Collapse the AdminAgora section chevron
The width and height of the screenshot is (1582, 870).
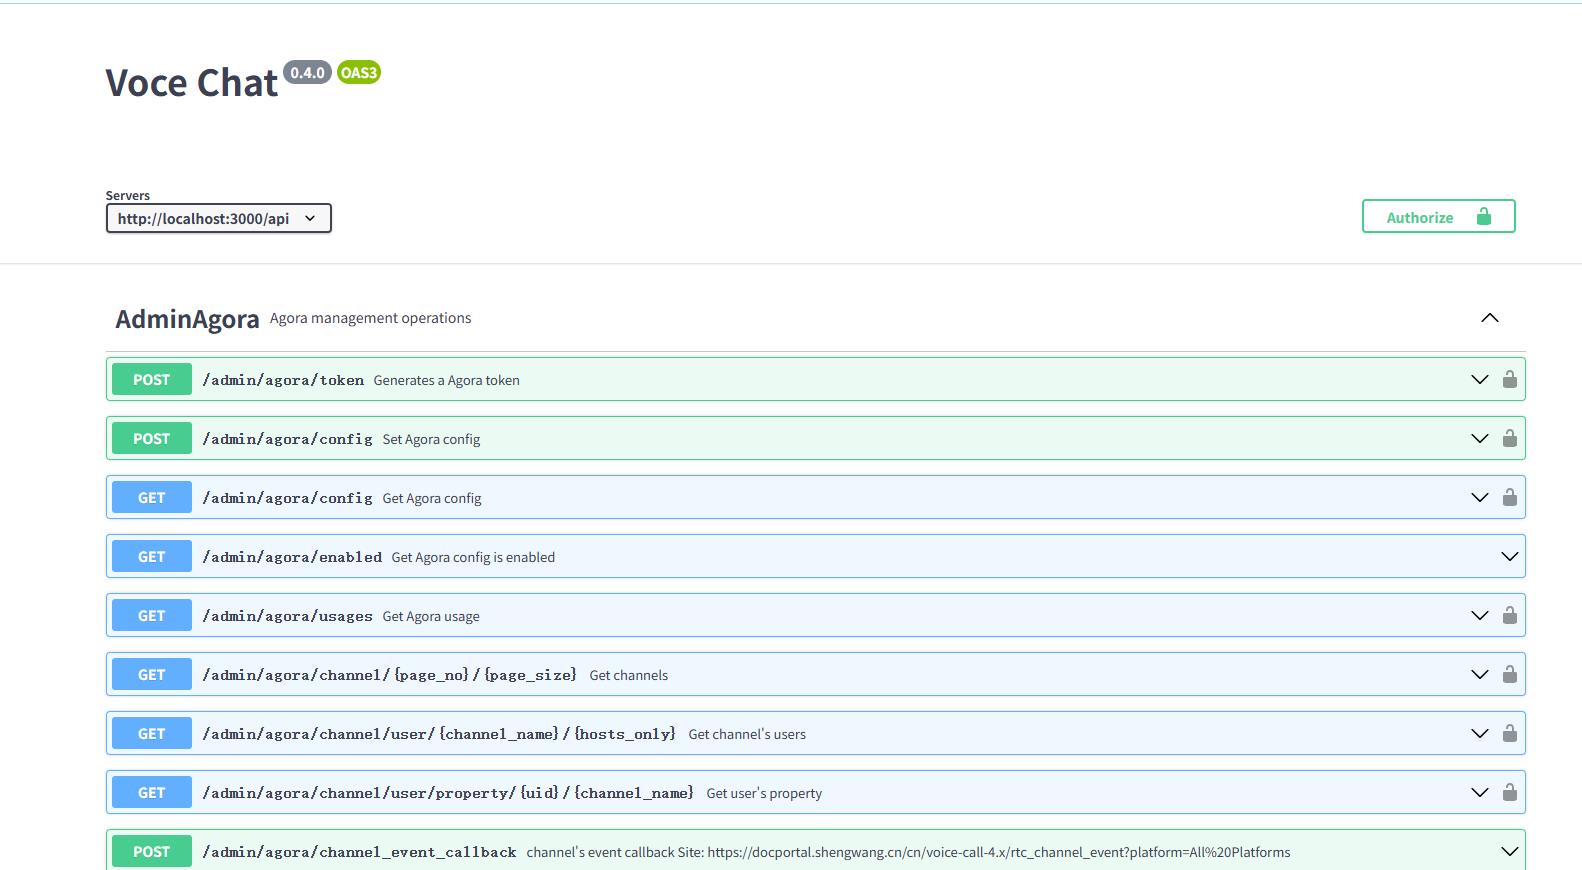coord(1490,318)
